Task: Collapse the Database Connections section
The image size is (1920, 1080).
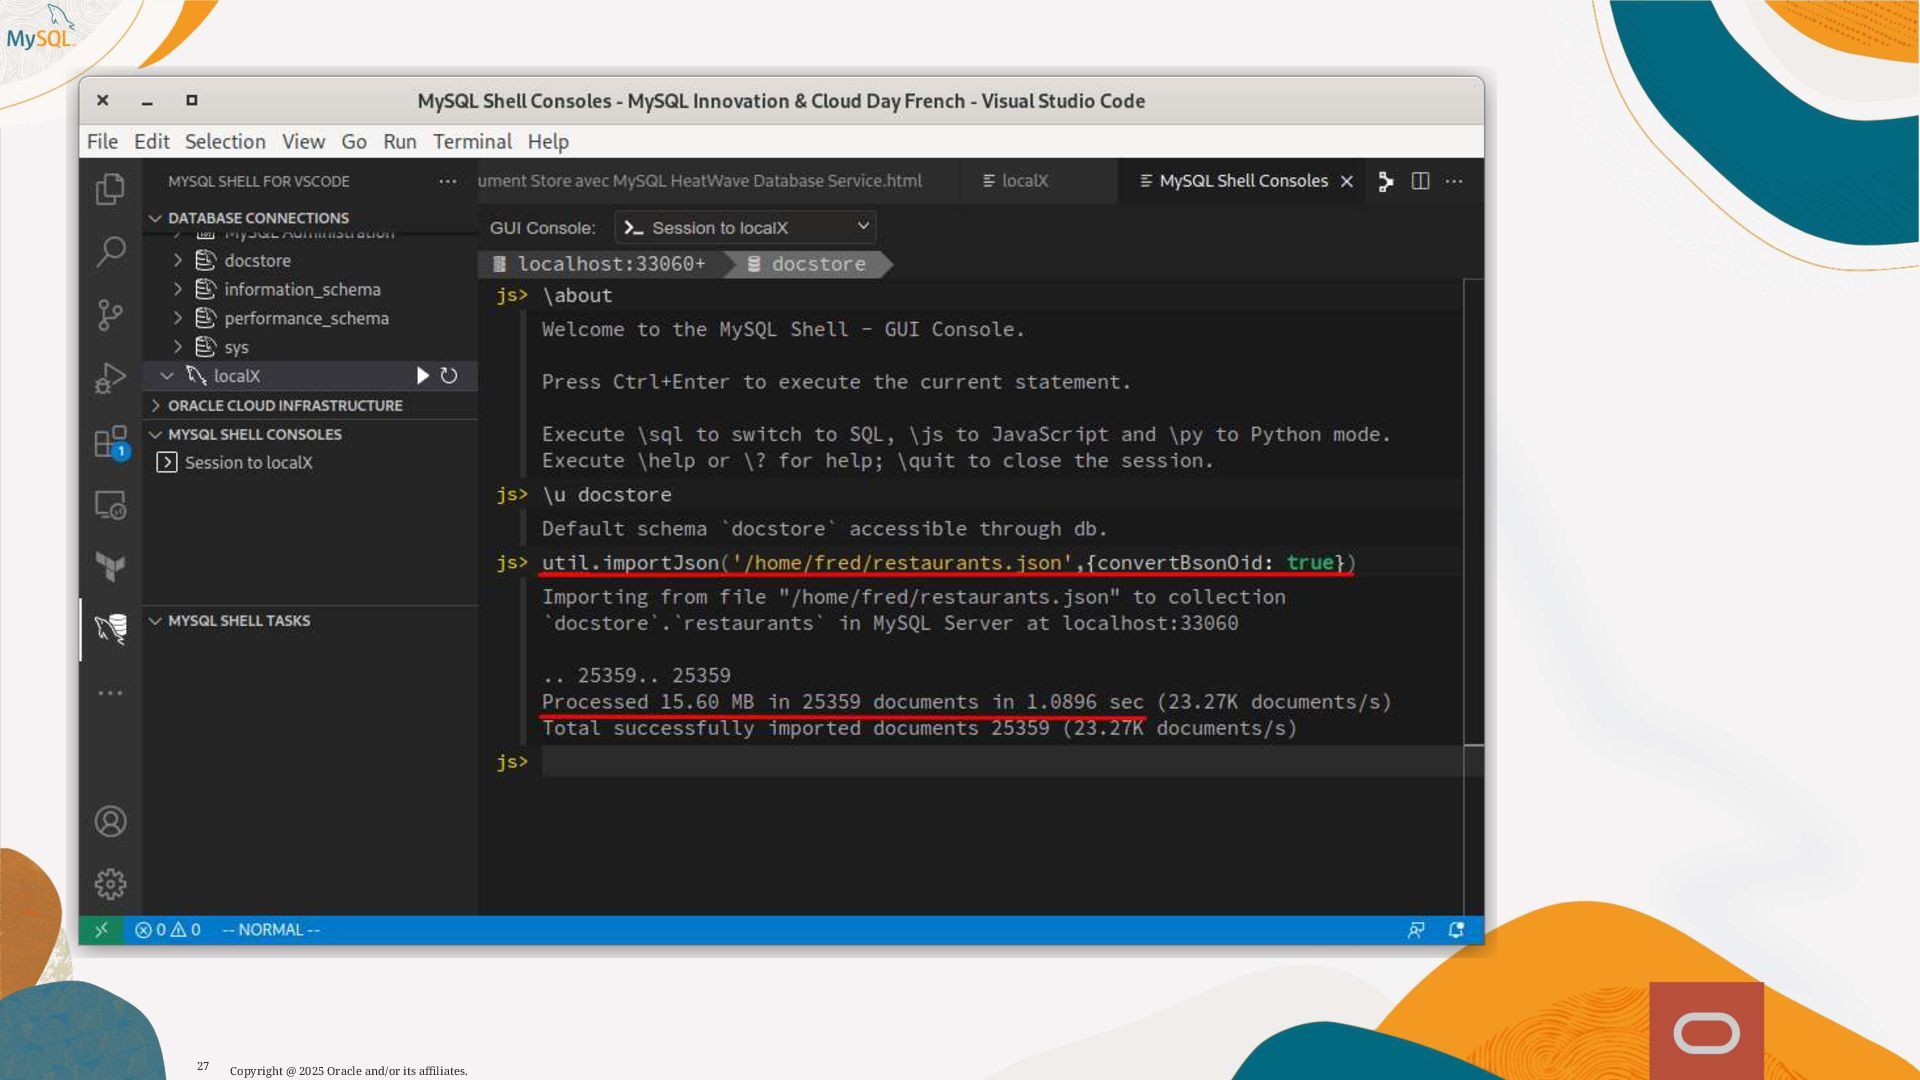Action: click(156, 218)
